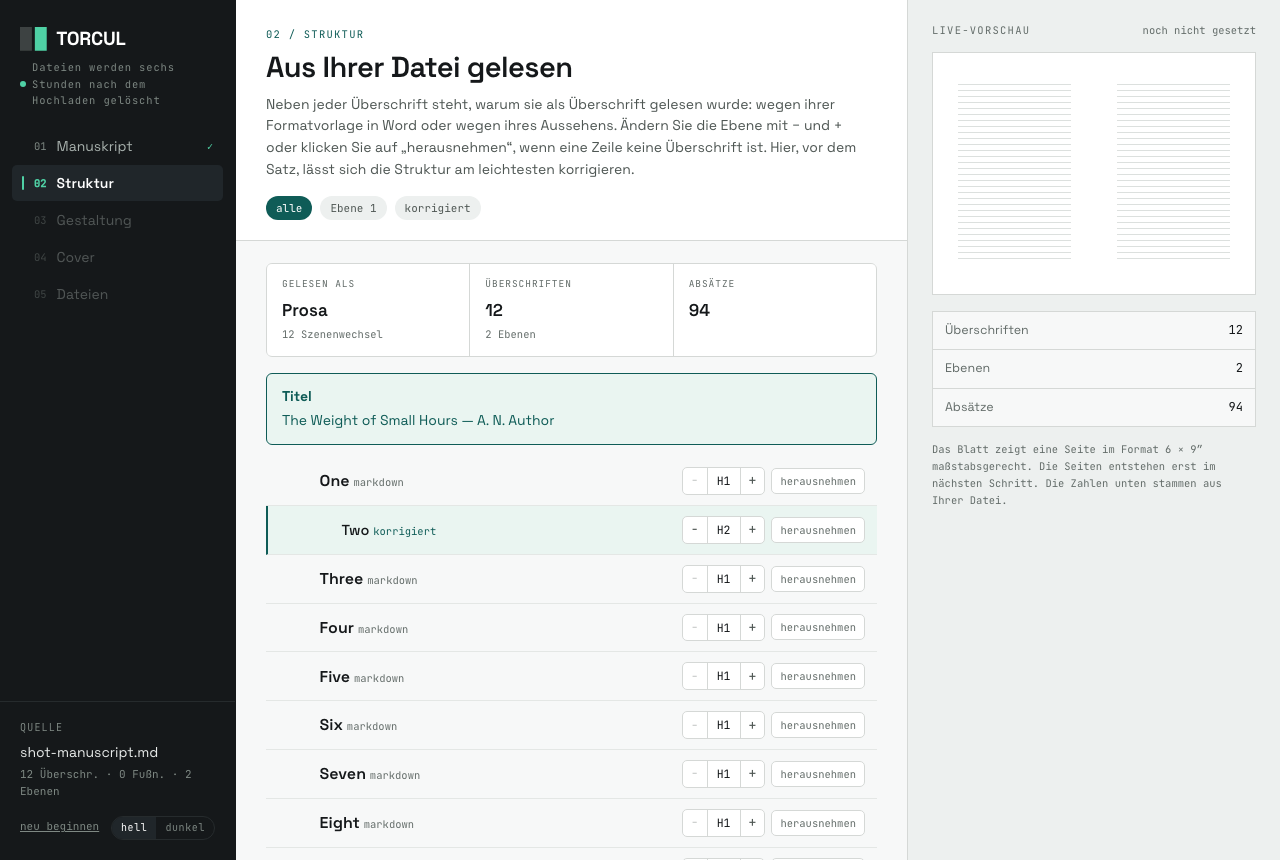Open the Cover step
Image resolution: width=1280 pixels, height=860 pixels.
[x=117, y=257]
